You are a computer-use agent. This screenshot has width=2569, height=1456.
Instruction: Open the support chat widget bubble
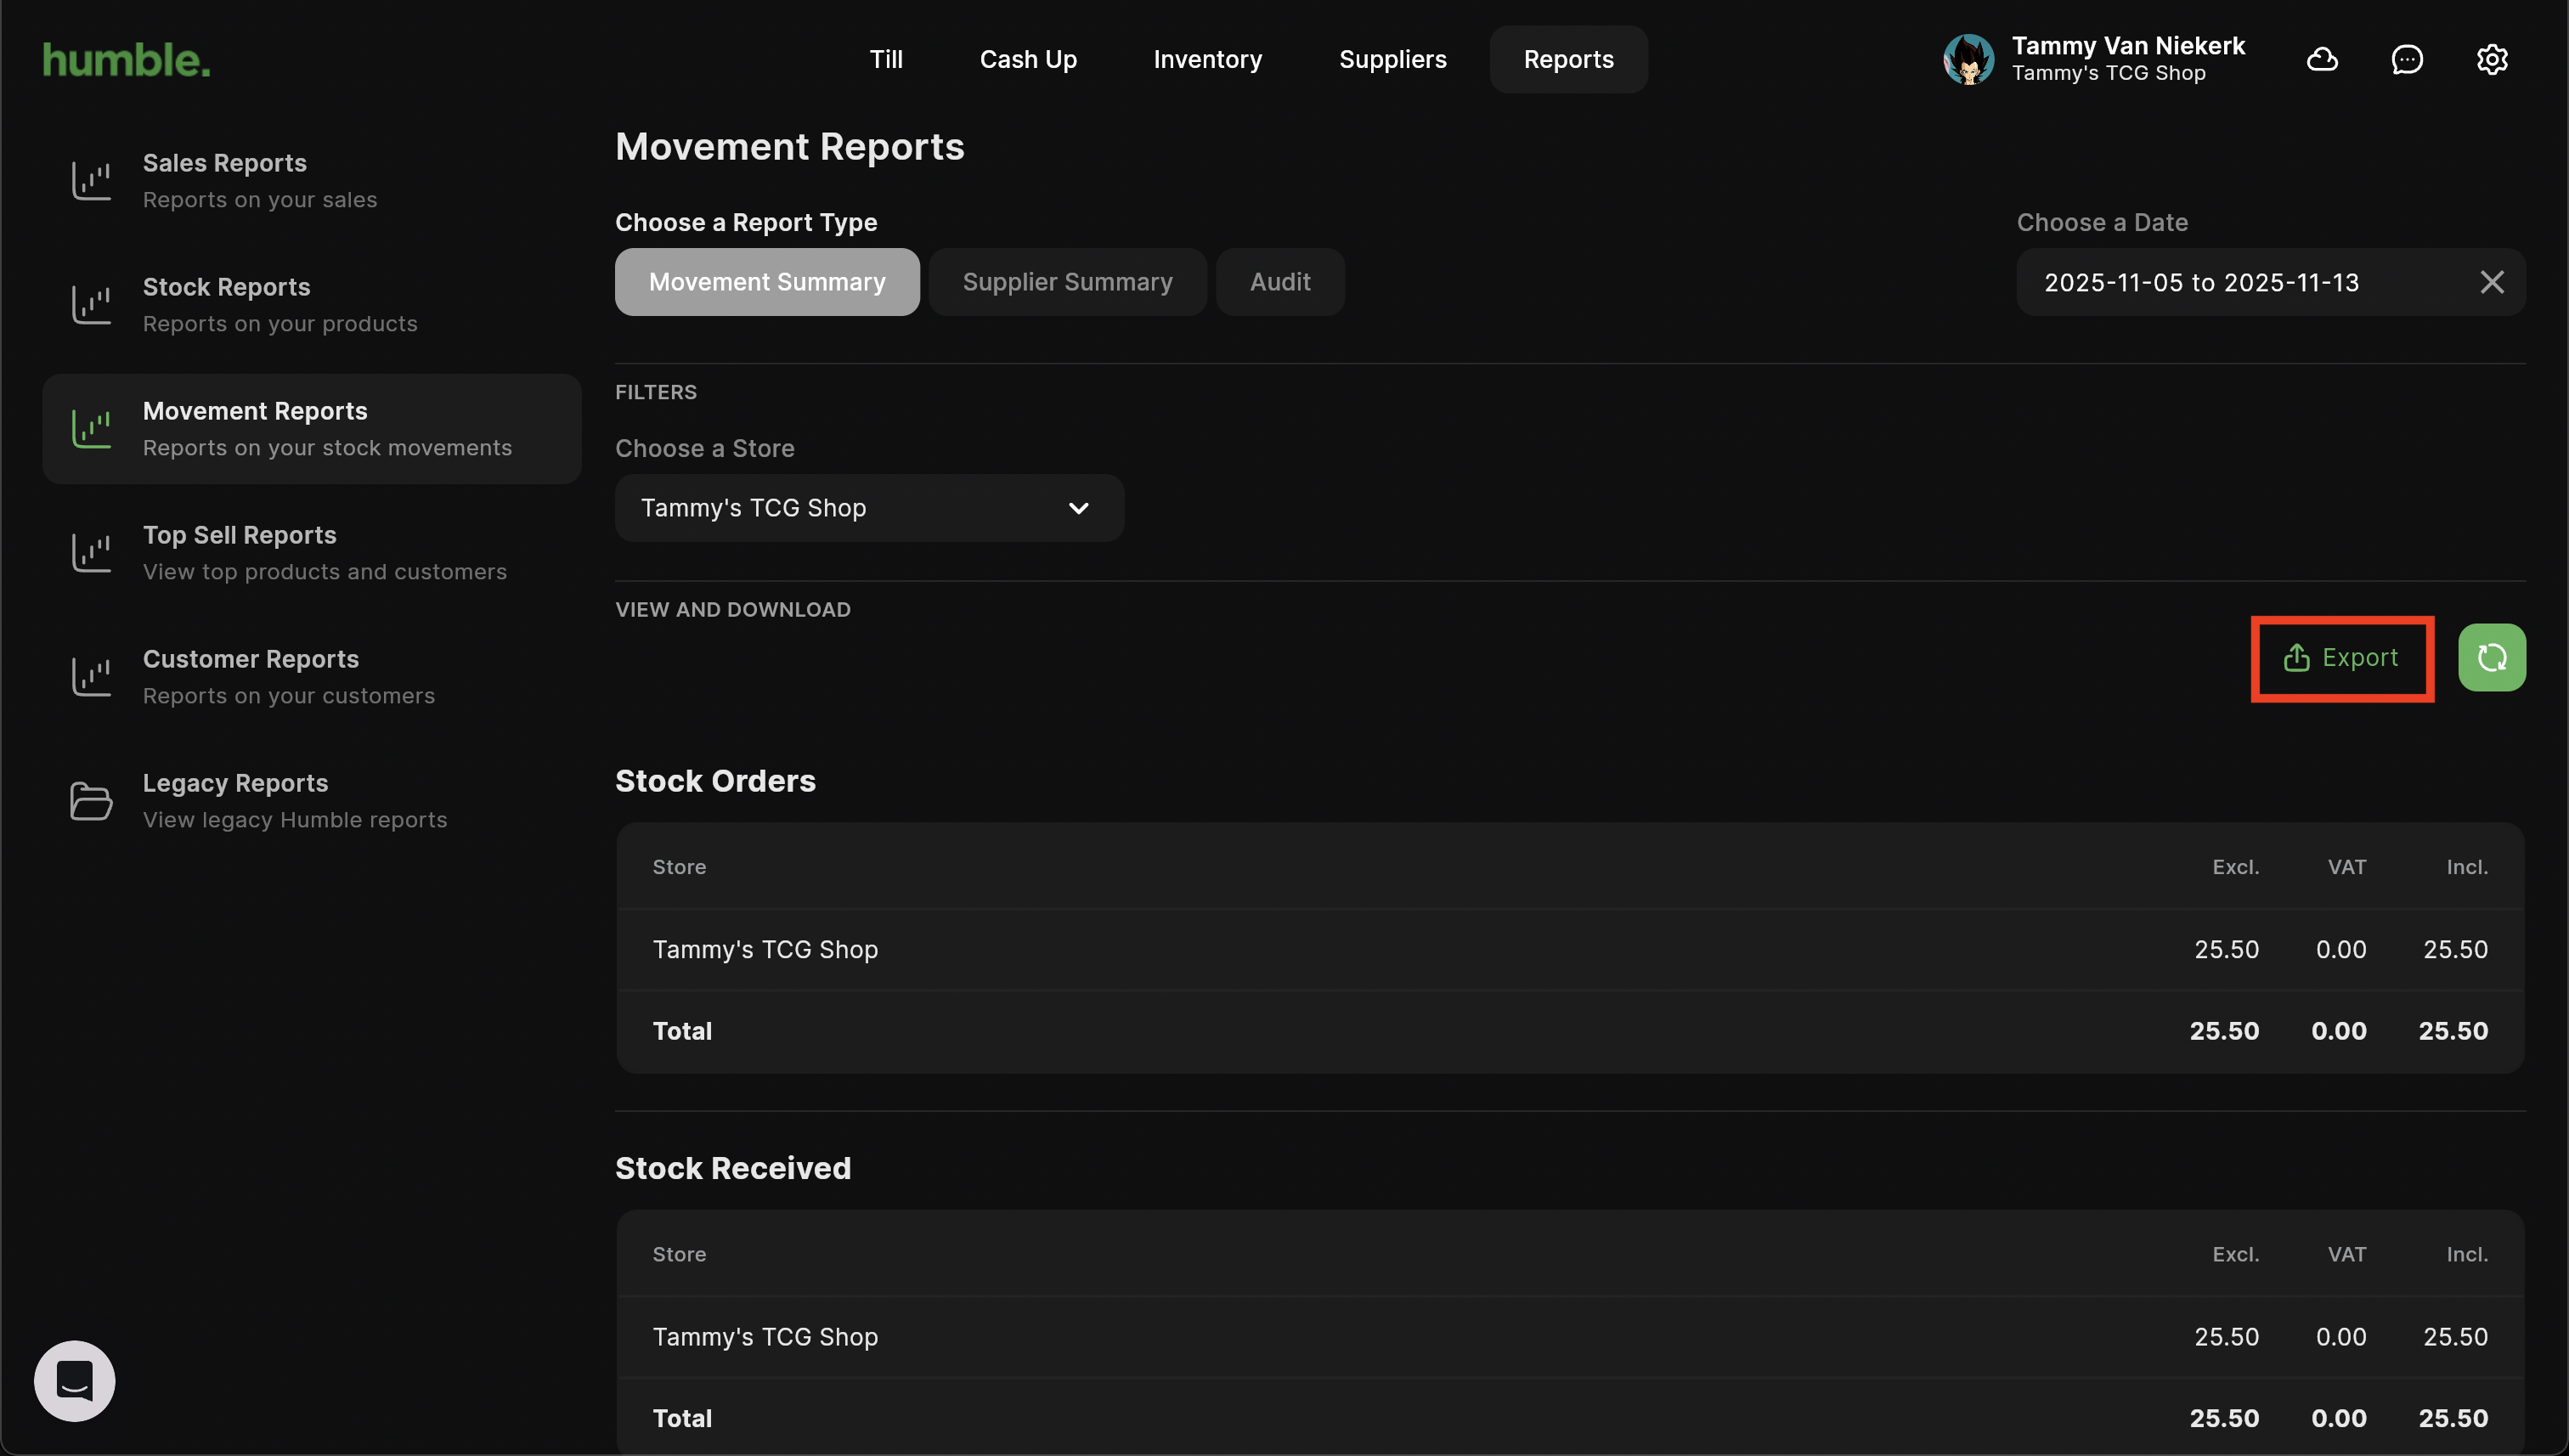75,1381
